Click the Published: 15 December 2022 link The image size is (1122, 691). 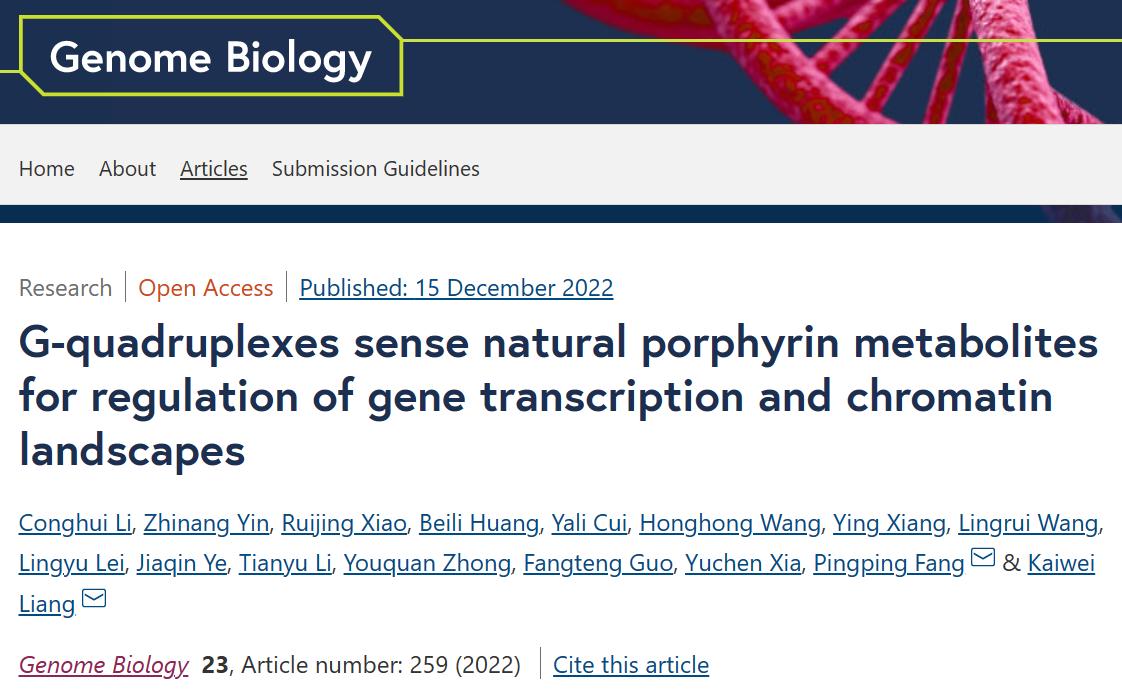[457, 288]
